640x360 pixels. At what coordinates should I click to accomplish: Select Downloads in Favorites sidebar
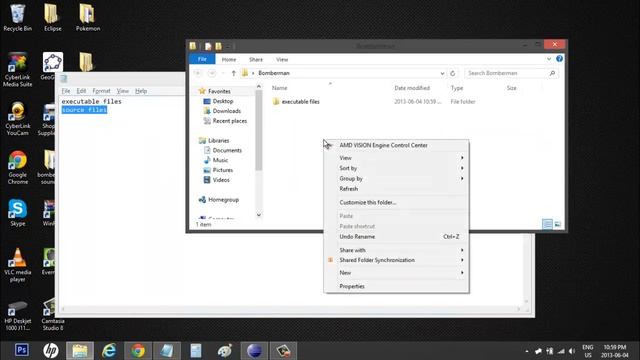222,111
